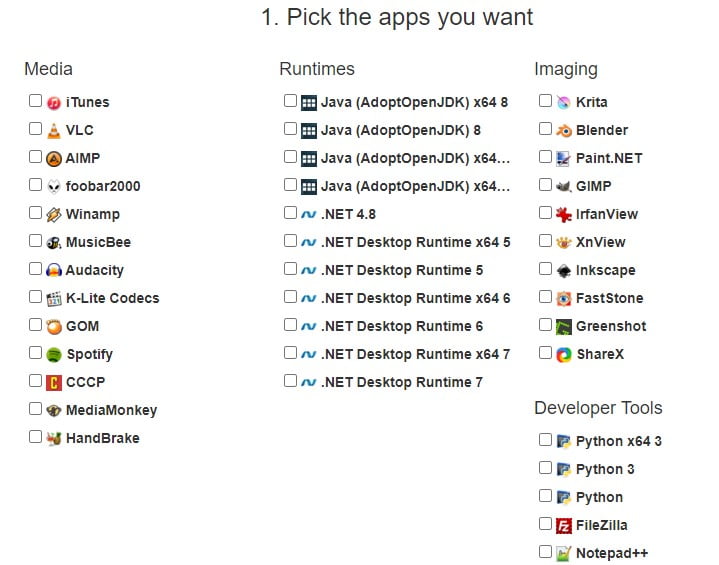Click the XnView label
This screenshot has height=565, width=719.
click(601, 242)
